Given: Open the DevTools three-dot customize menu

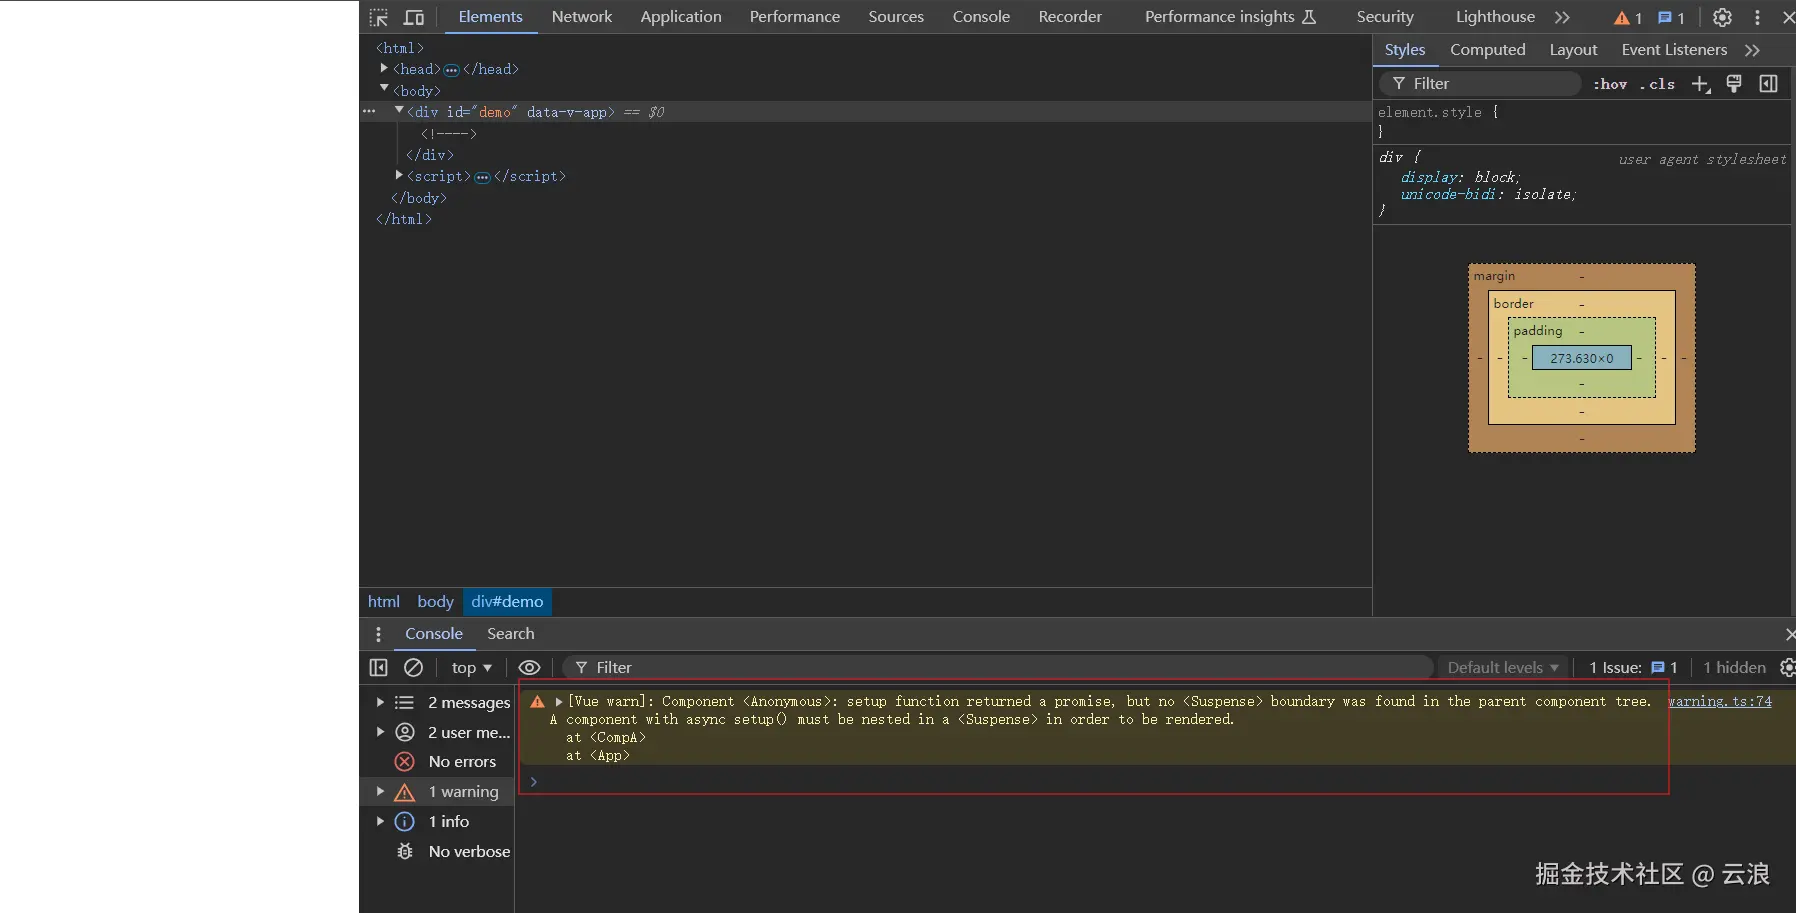Looking at the screenshot, I should coord(1757,17).
